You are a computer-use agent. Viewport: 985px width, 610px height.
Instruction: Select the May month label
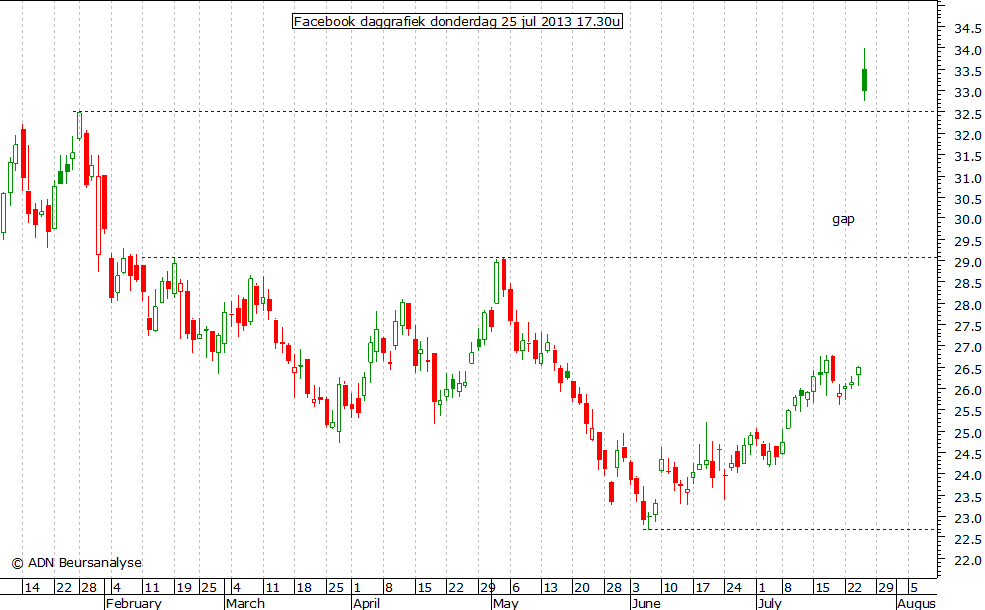click(x=506, y=603)
